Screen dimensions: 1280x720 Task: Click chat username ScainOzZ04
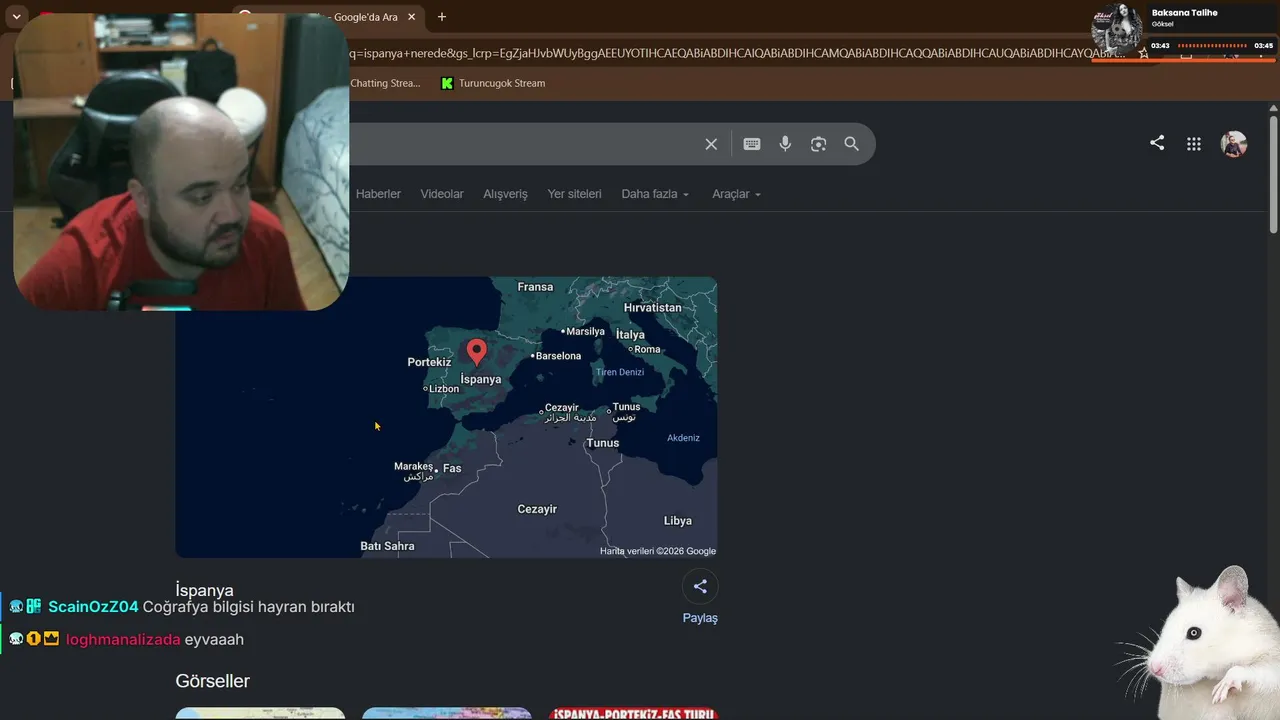(93, 607)
